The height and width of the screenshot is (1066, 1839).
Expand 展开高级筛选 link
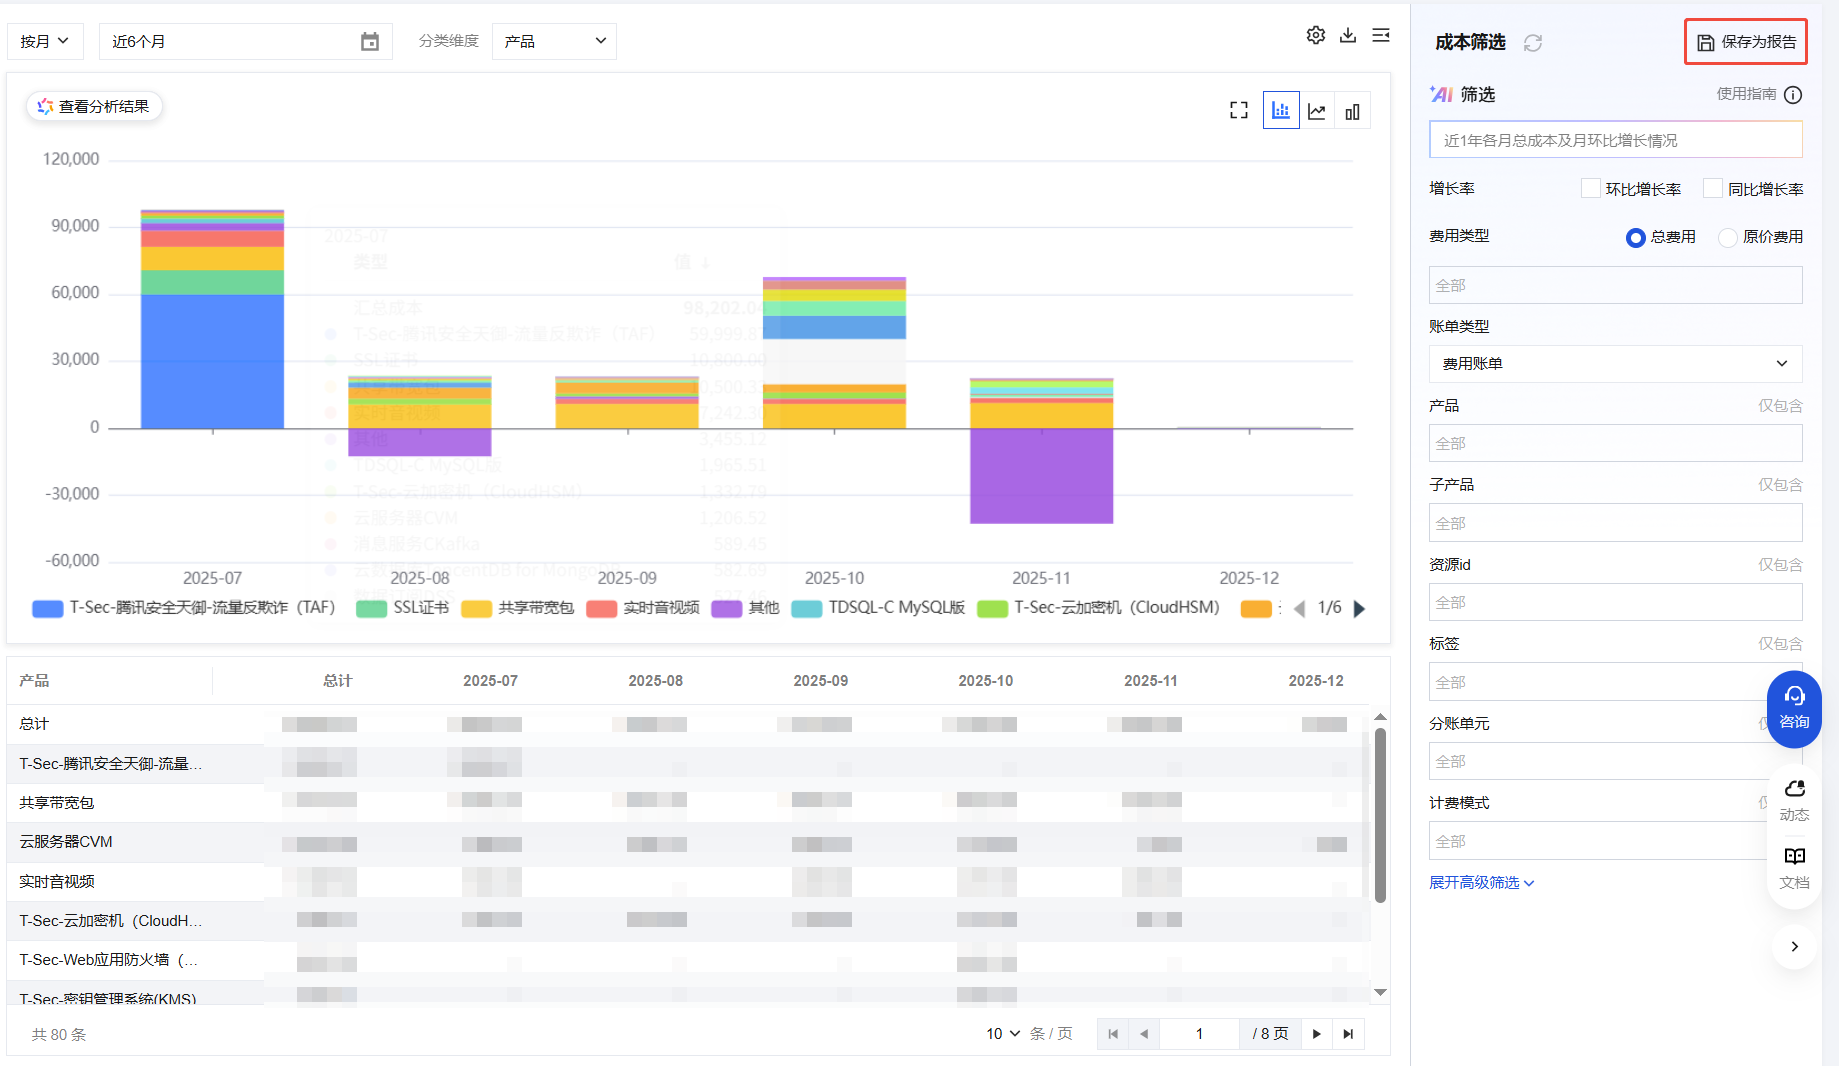[x=1481, y=883]
